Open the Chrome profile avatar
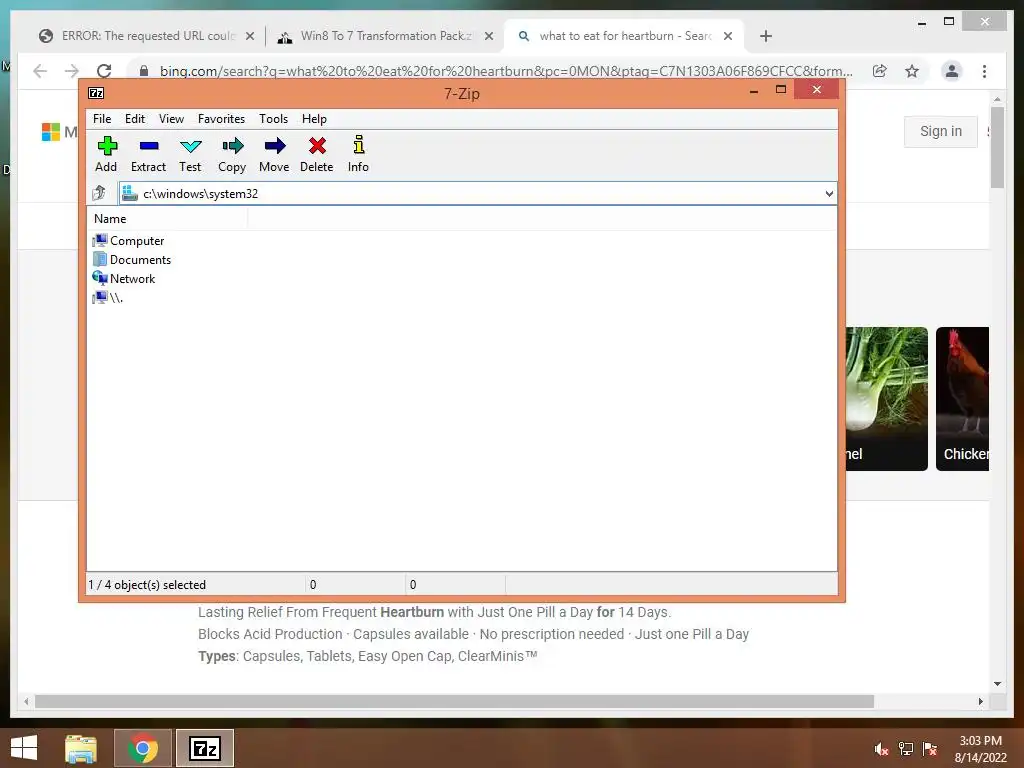Viewport: 1024px width, 768px height. [952, 71]
